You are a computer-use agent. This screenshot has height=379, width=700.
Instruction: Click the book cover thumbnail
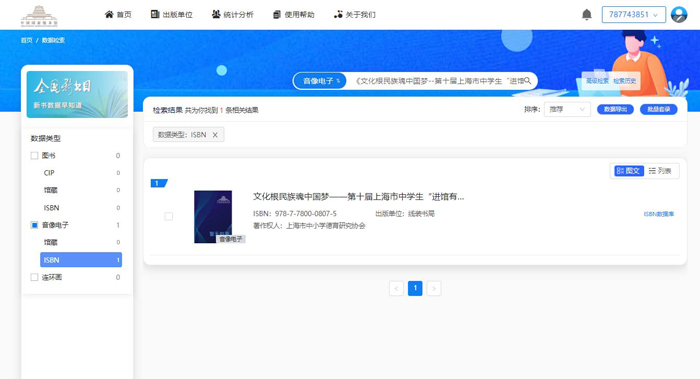[213, 217]
